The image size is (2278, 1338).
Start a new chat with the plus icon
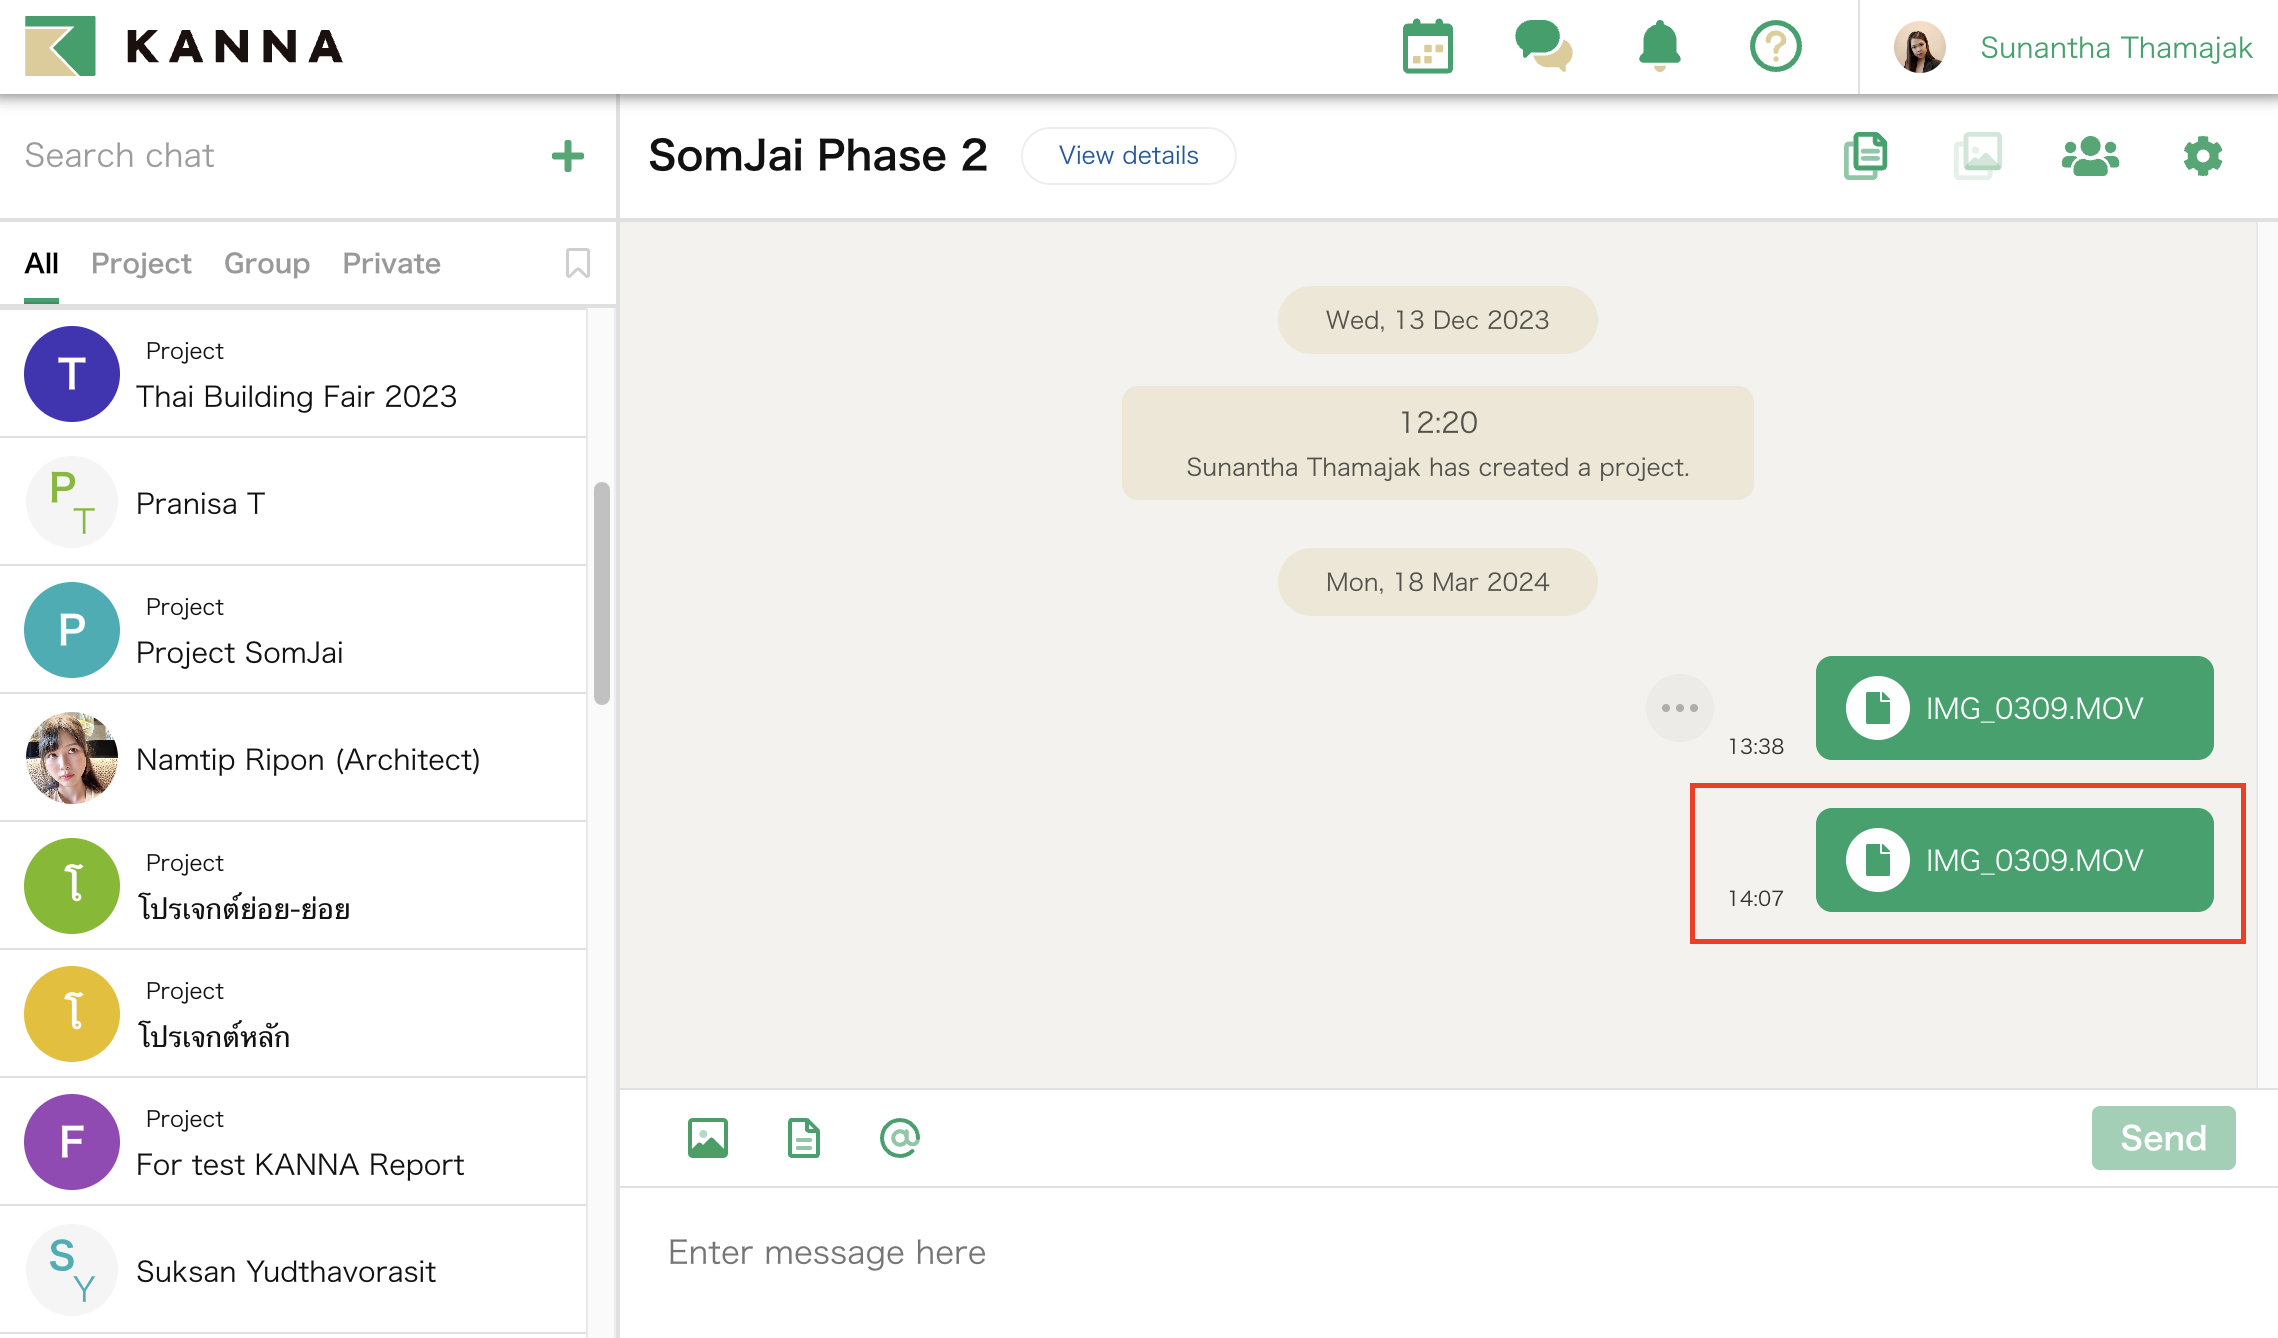click(567, 155)
